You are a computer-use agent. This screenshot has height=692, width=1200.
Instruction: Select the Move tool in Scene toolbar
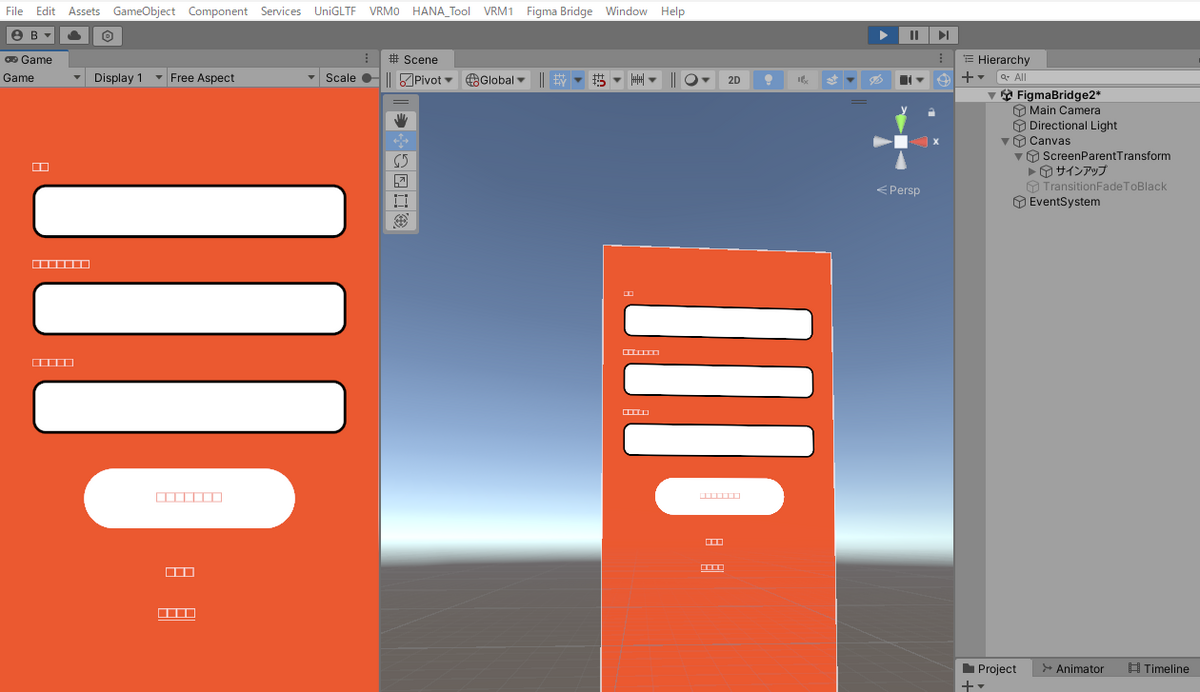(x=400, y=140)
